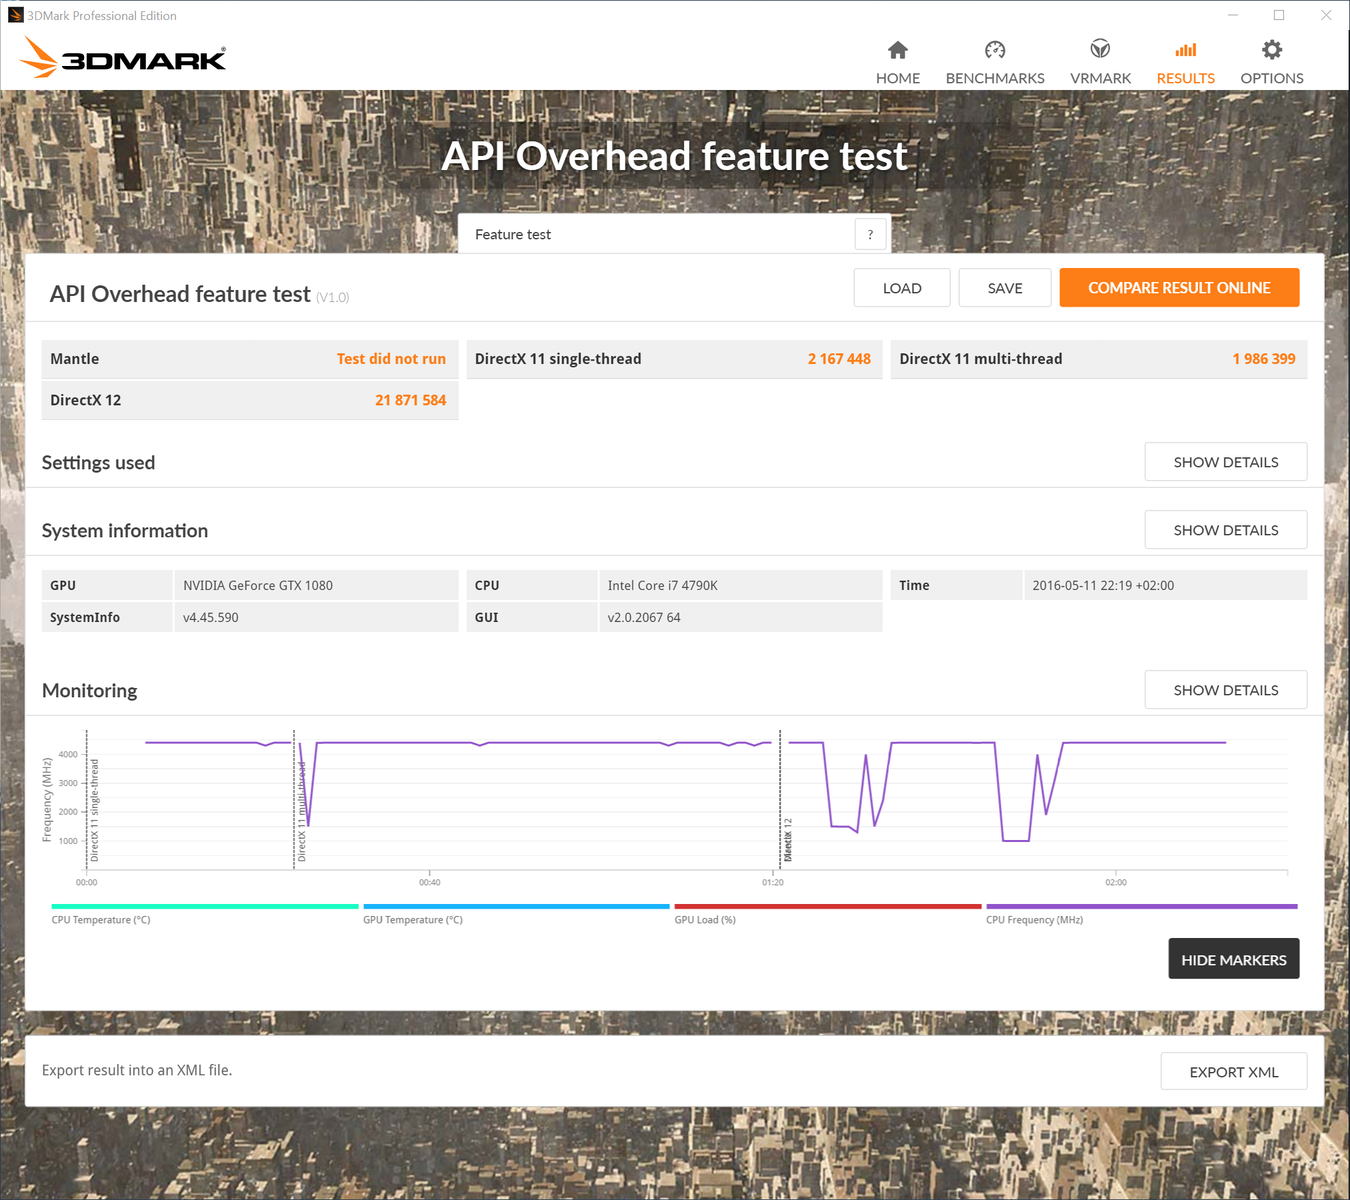Click the DirectX 11 single-thread chart marker
This screenshot has height=1200, width=1350.
pos(95,810)
